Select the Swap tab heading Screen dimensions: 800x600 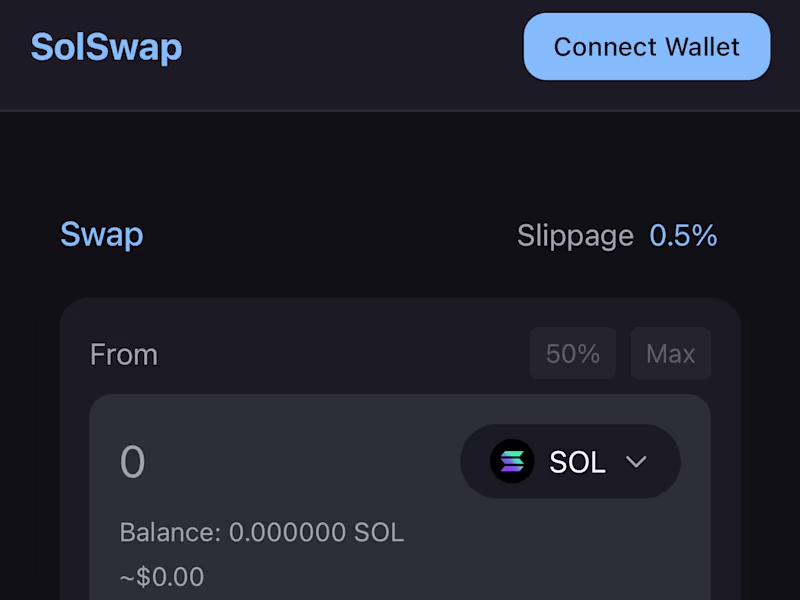(x=101, y=235)
